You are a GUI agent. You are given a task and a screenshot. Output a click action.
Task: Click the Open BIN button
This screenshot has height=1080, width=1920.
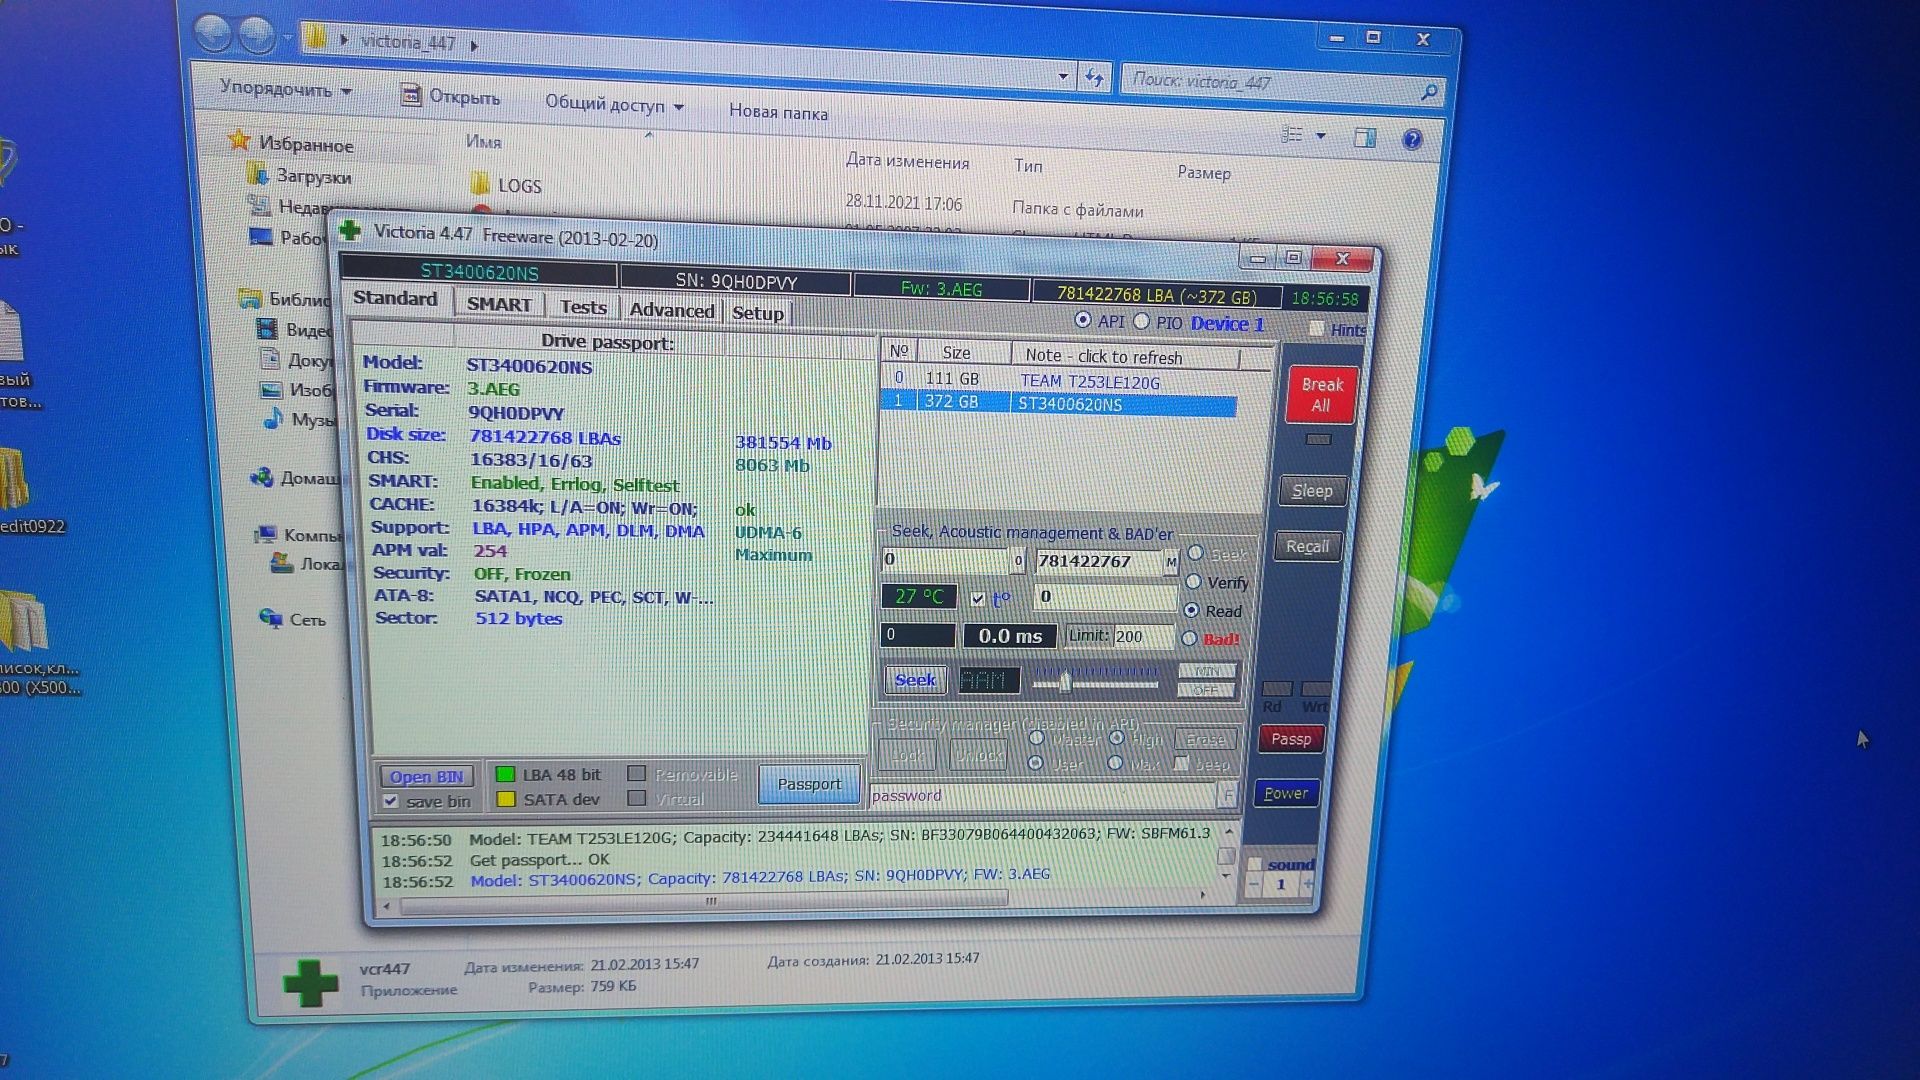427,777
